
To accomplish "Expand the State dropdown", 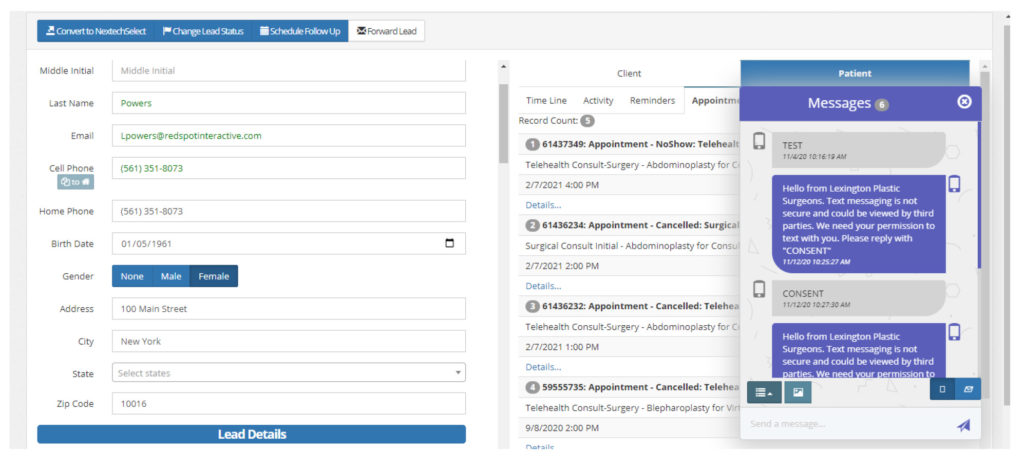I will 288,373.
